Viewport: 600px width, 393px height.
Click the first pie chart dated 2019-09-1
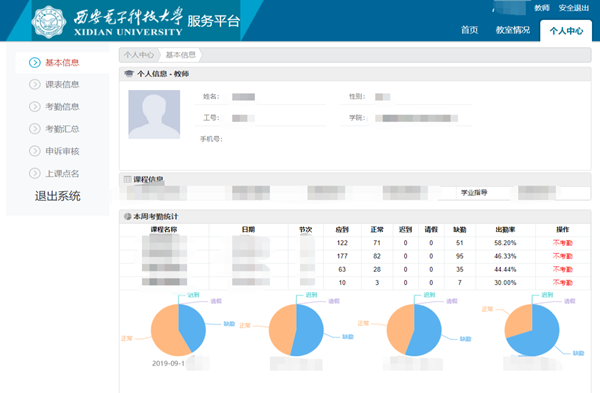178,330
